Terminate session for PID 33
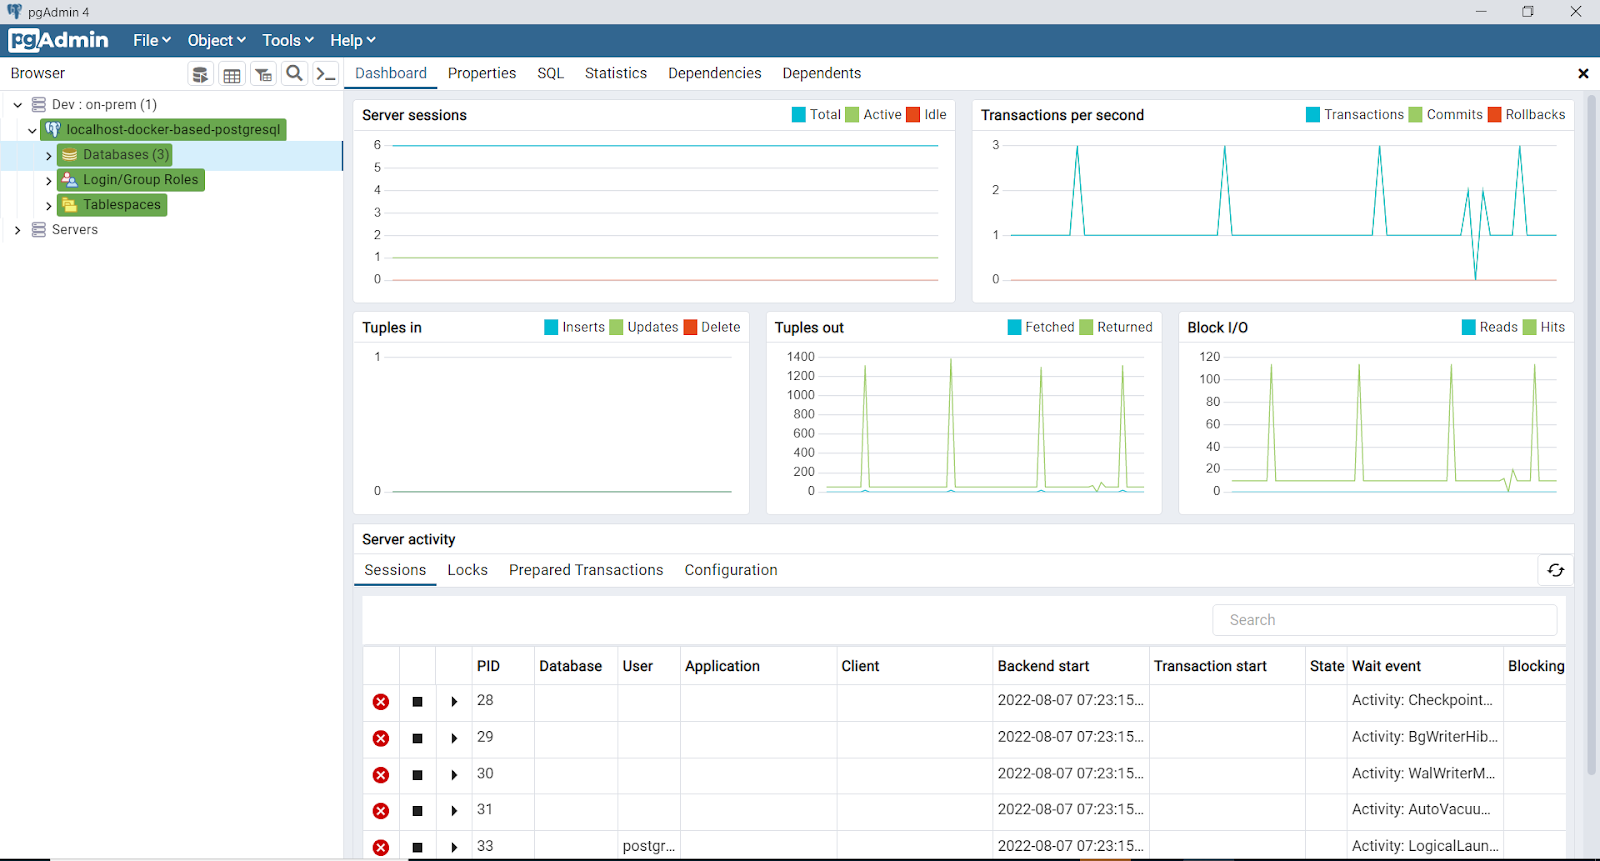The image size is (1600, 861). pos(381,847)
